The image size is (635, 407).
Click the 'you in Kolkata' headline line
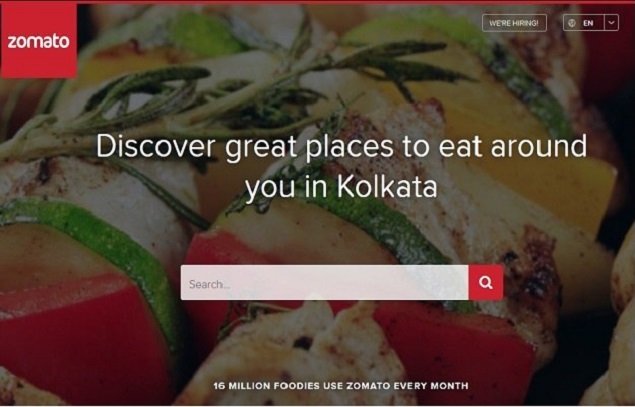pyautogui.click(x=341, y=187)
